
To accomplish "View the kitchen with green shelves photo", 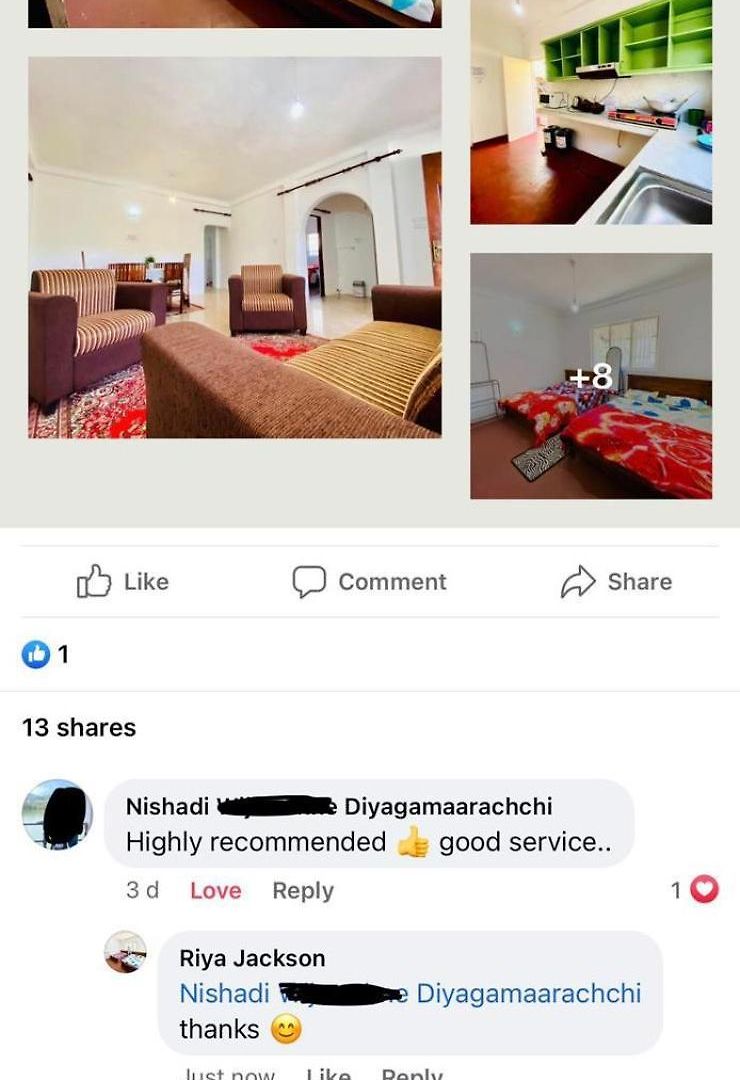I will click(591, 112).
